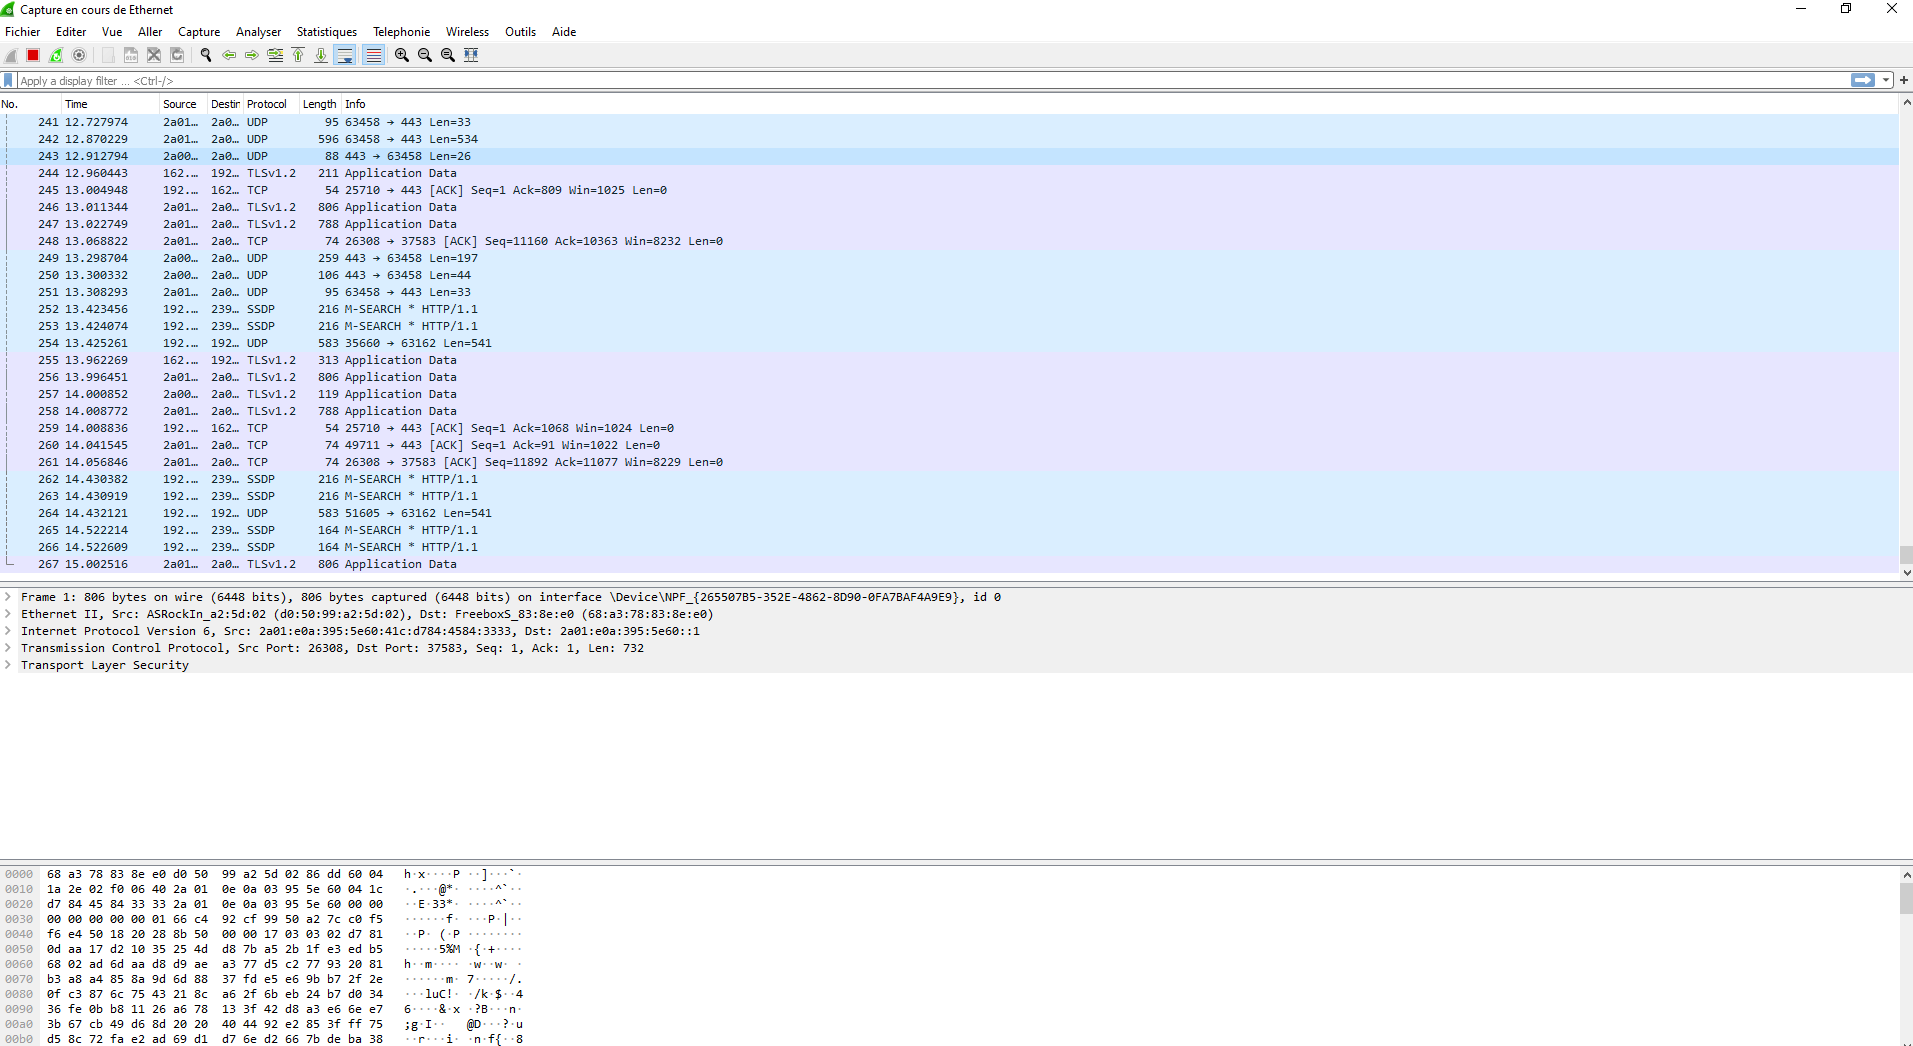Open the Wireless menu
Viewport: 1913px width, 1046px height.
[x=467, y=32]
